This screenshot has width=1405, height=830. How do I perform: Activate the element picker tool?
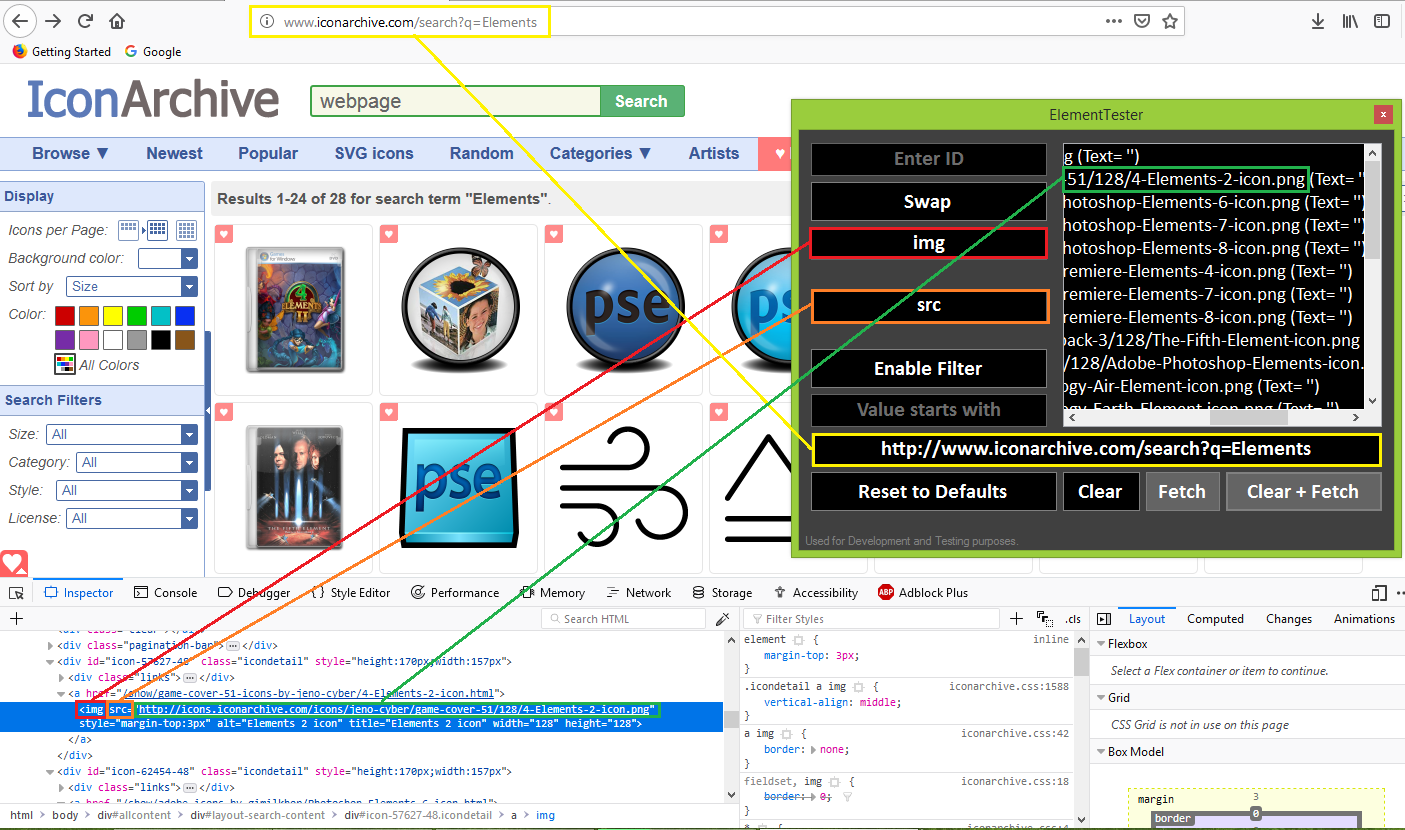pyautogui.click(x=16, y=592)
